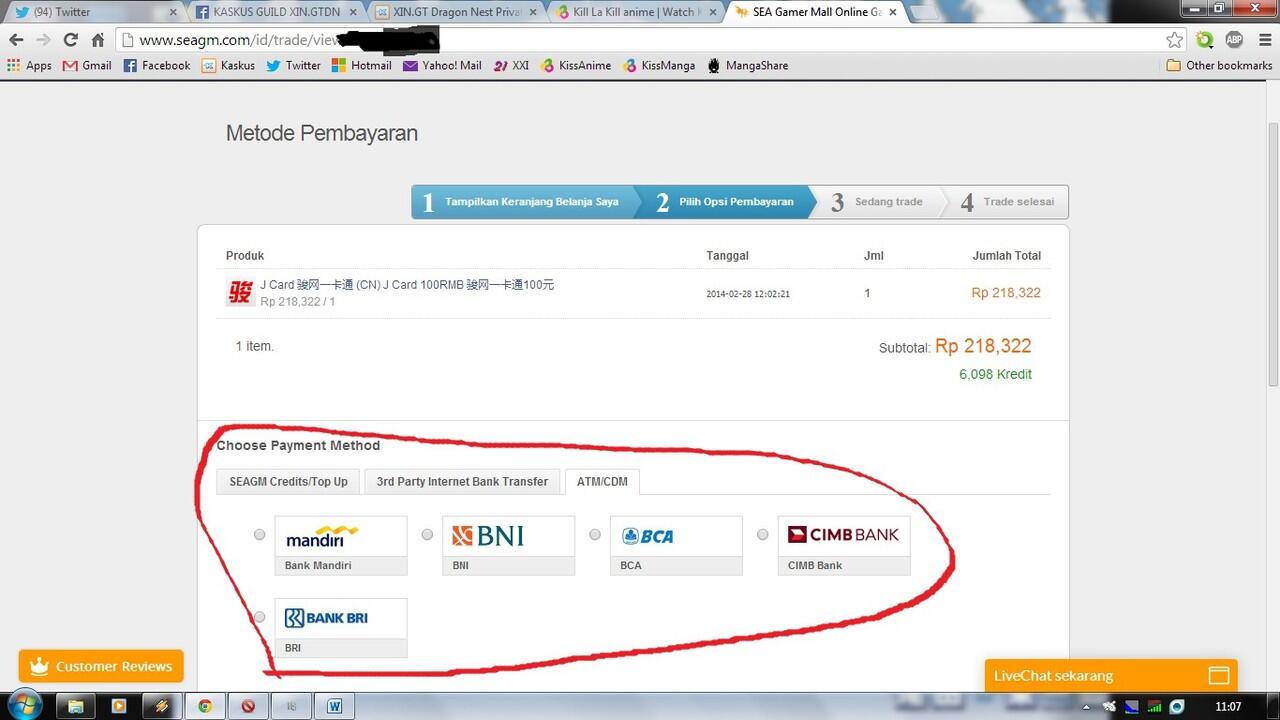Expand the Other bookmarks dropdown
The height and width of the screenshot is (720, 1280).
coord(1219,64)
